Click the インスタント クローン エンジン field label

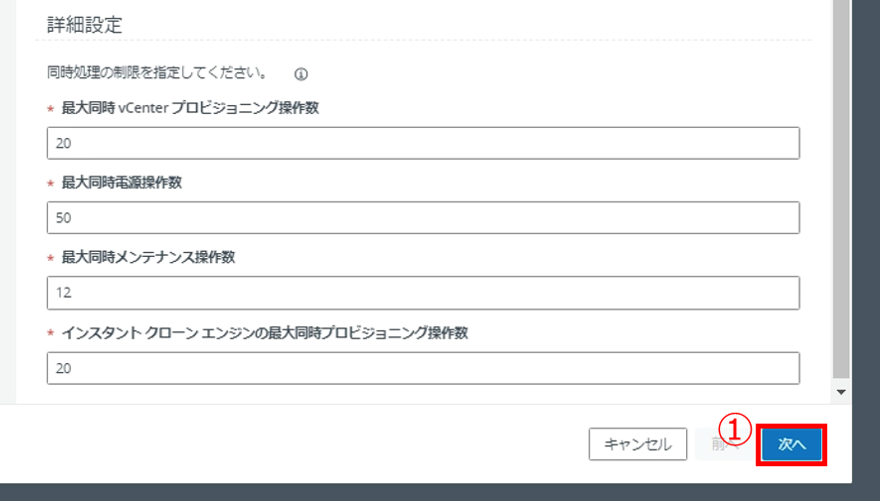click(265, 333)
